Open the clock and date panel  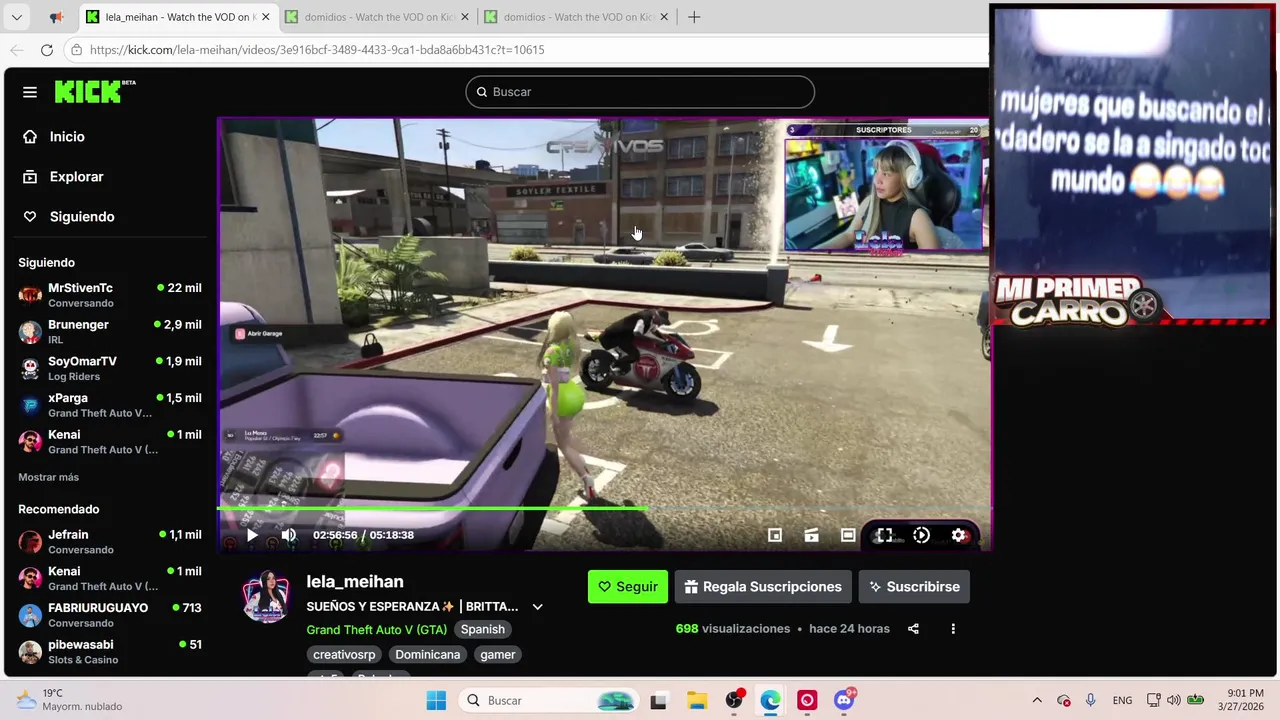[1243, 700]
